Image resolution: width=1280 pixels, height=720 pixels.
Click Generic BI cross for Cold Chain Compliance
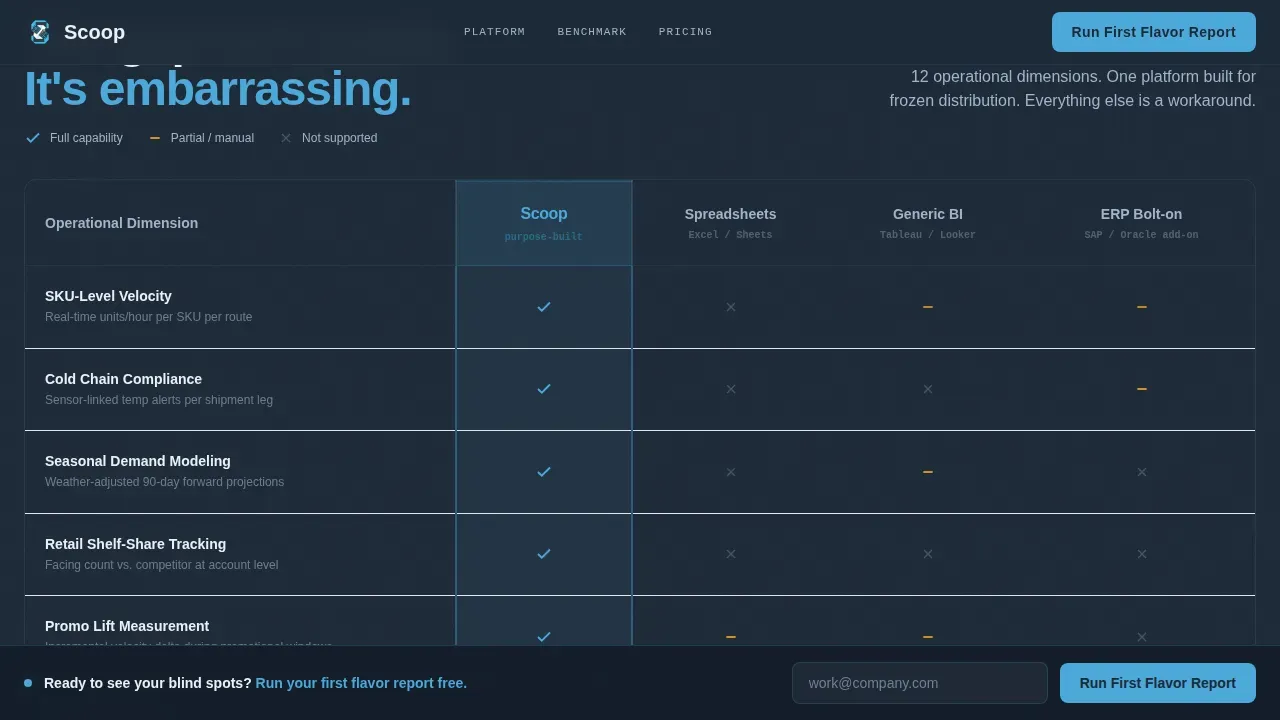pyautogui.click(x=928, y=389)
